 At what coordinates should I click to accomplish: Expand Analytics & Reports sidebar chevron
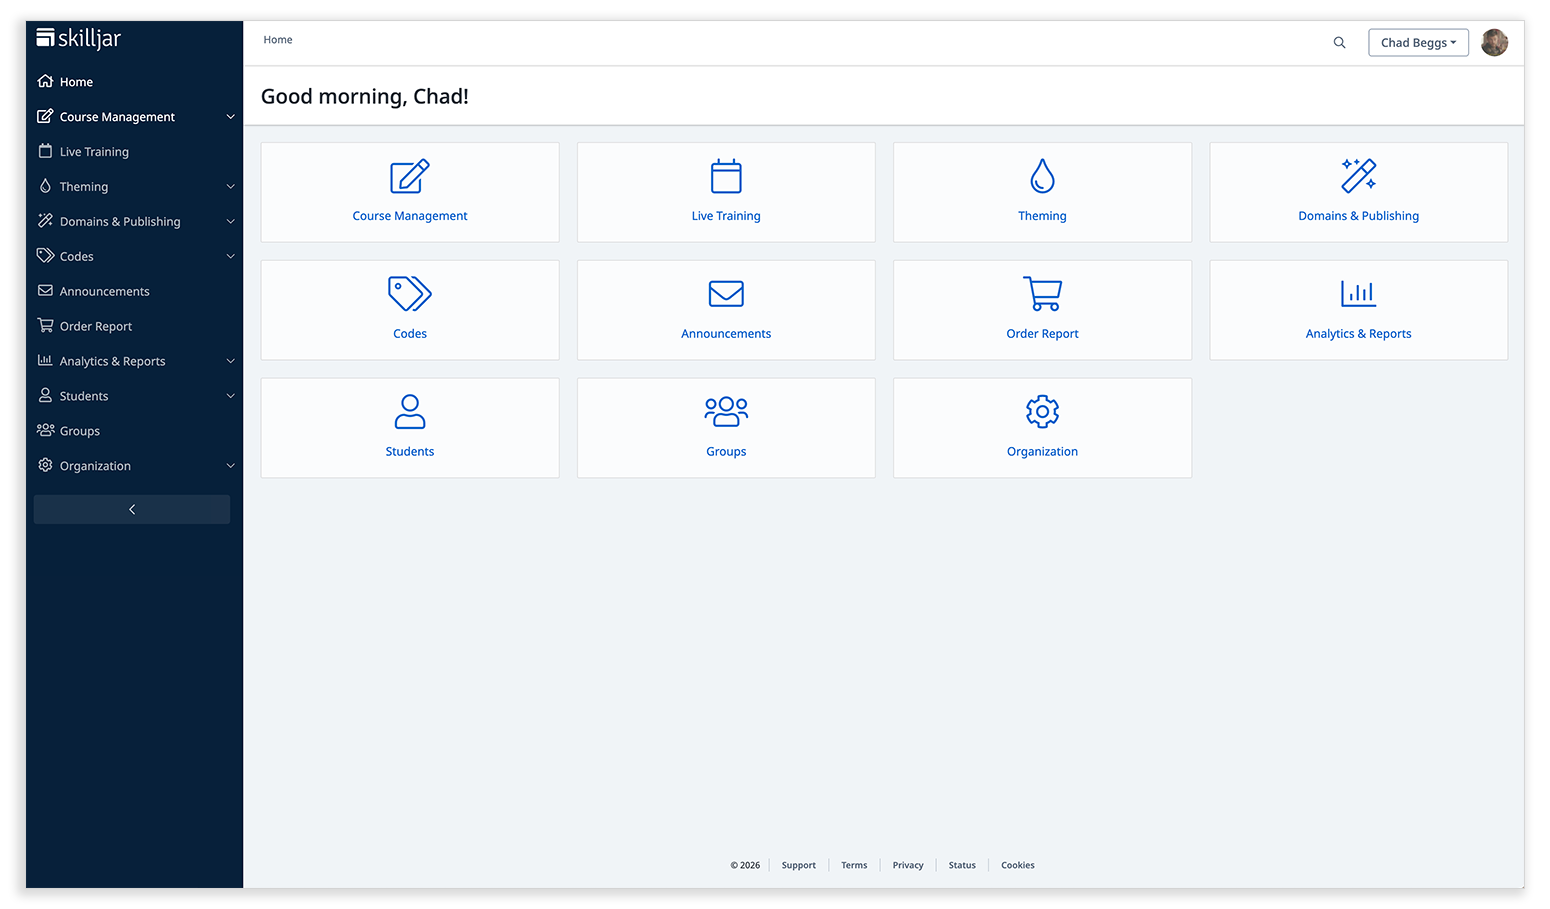[x=230, y=361]
